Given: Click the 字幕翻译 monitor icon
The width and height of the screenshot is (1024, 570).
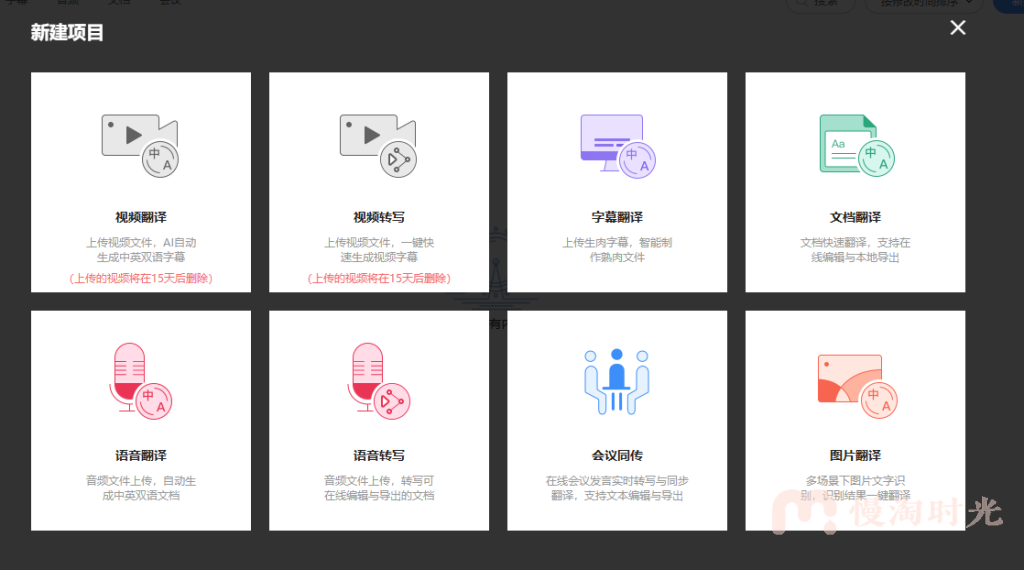Looking at the screenshot, I should click(x=618, y=146).
